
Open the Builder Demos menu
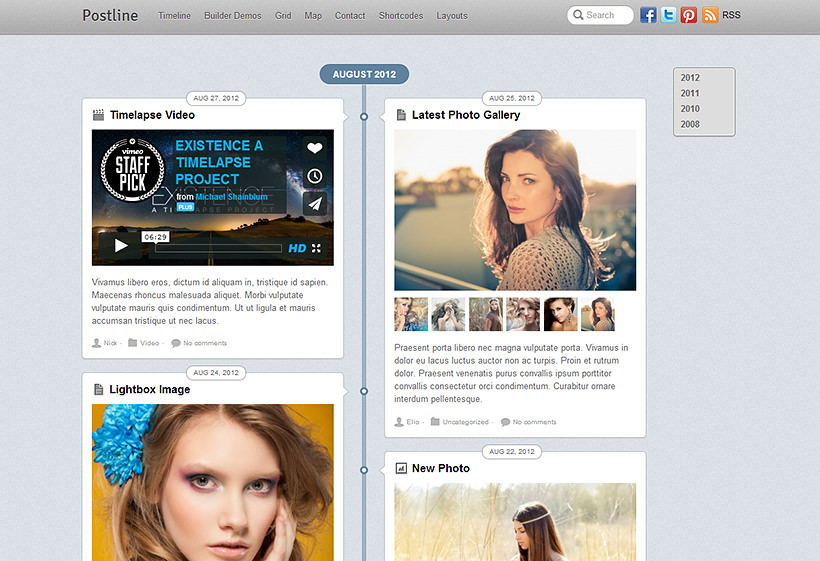(x=232, y=16)
